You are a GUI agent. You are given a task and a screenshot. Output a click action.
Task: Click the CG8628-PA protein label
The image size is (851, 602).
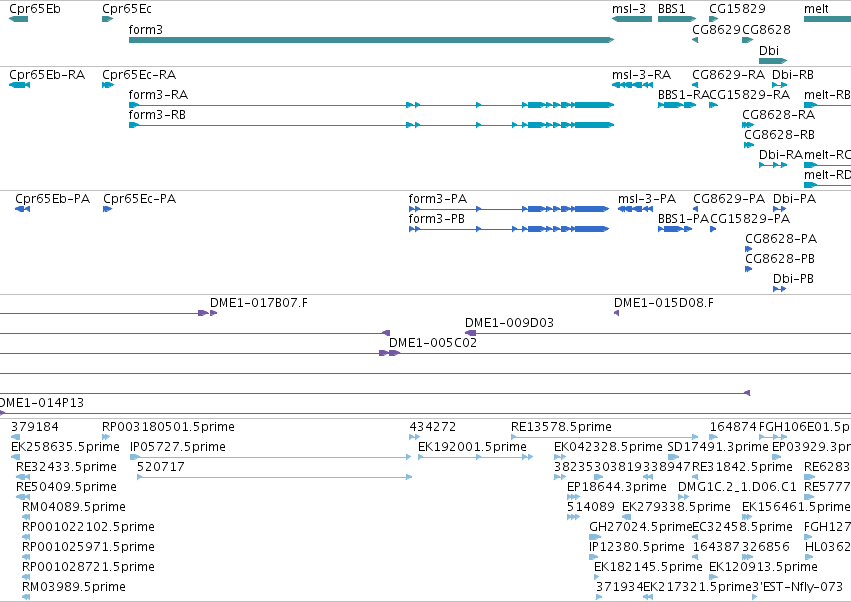pos(780,239)
